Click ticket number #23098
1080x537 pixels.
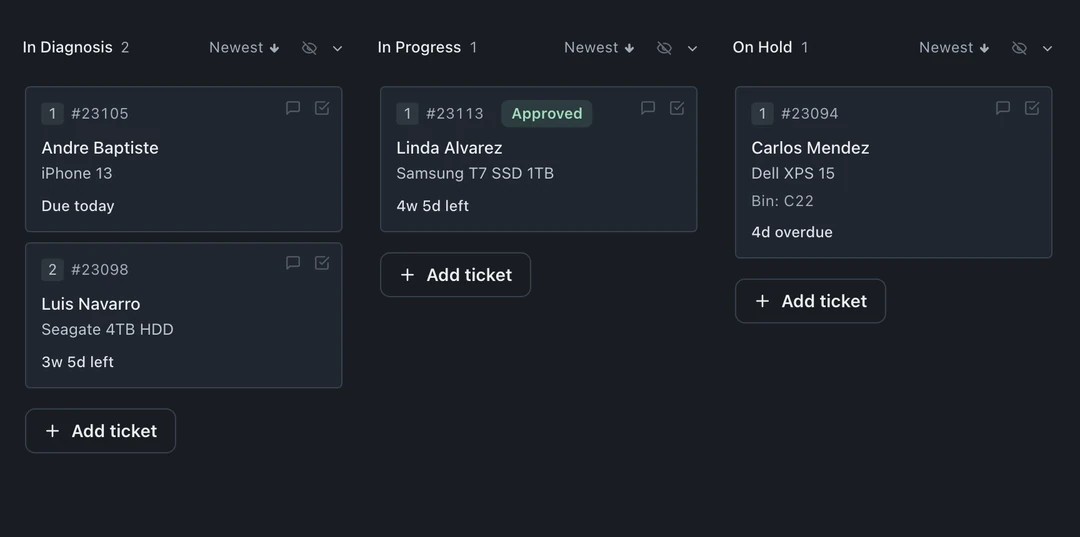(100, 270)
